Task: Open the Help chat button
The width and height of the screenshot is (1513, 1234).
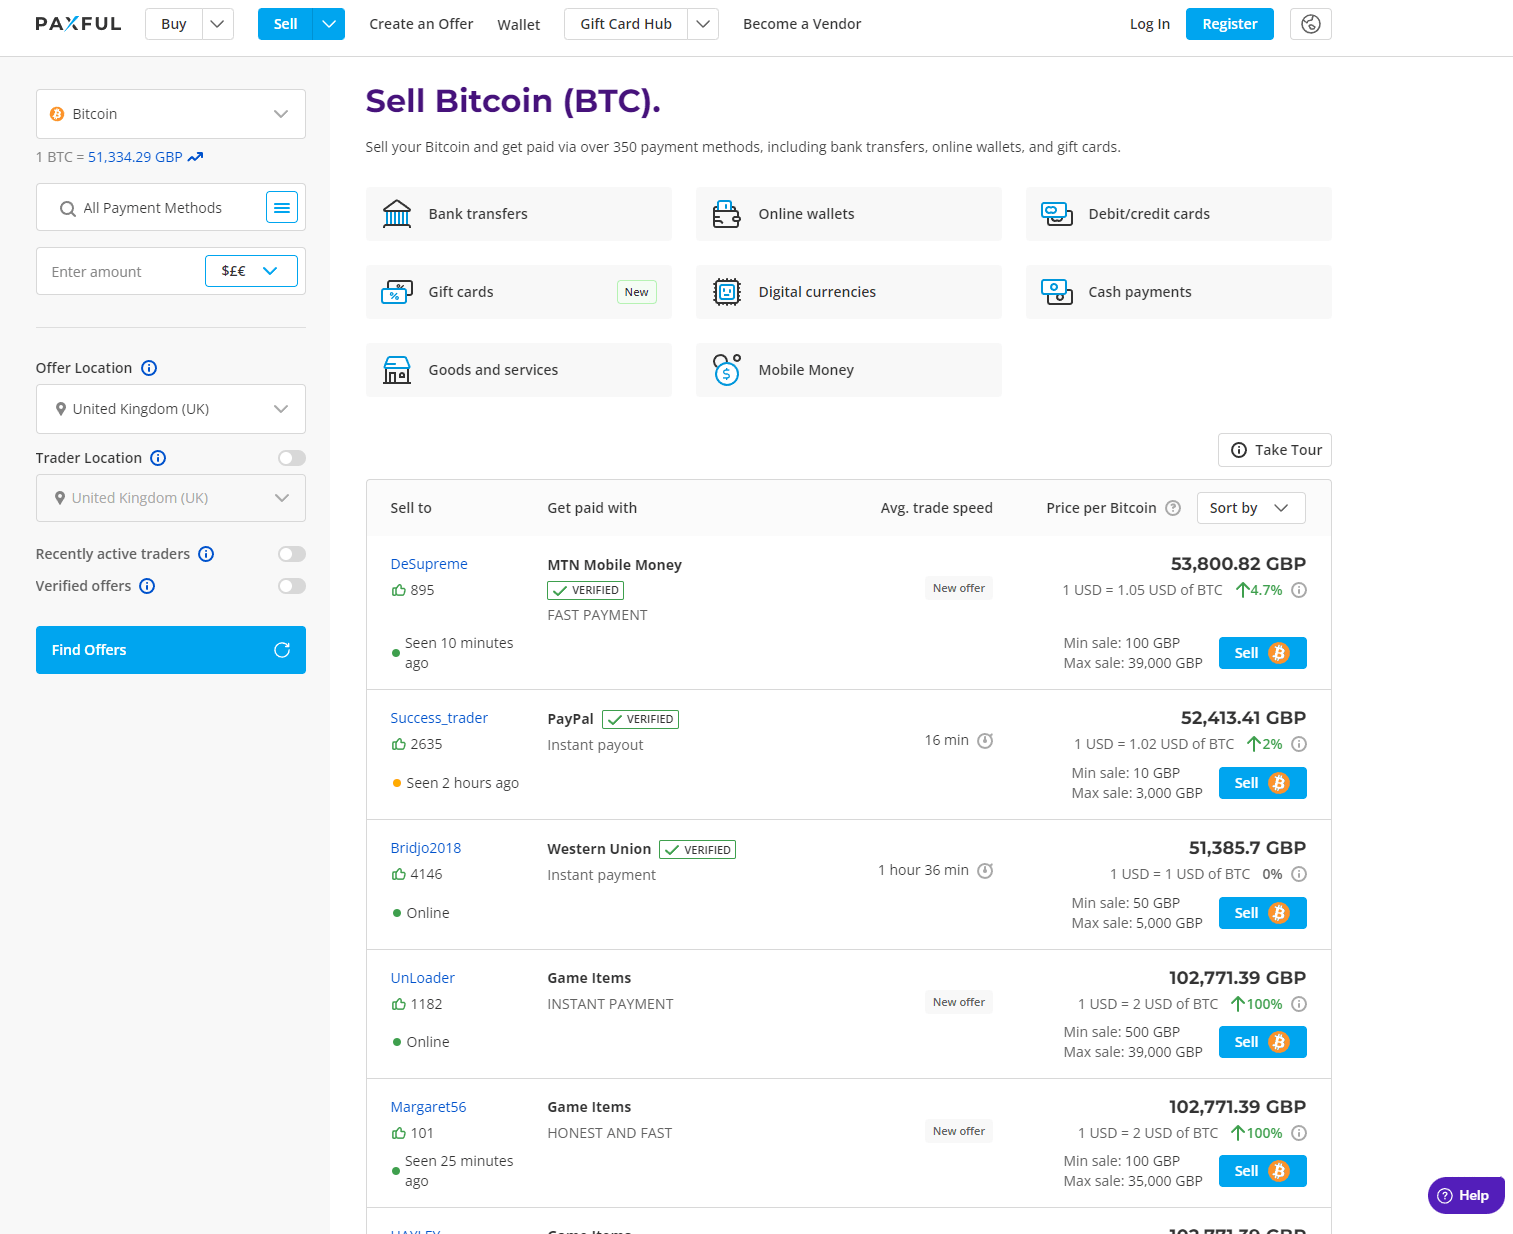Action: 1466,1195
